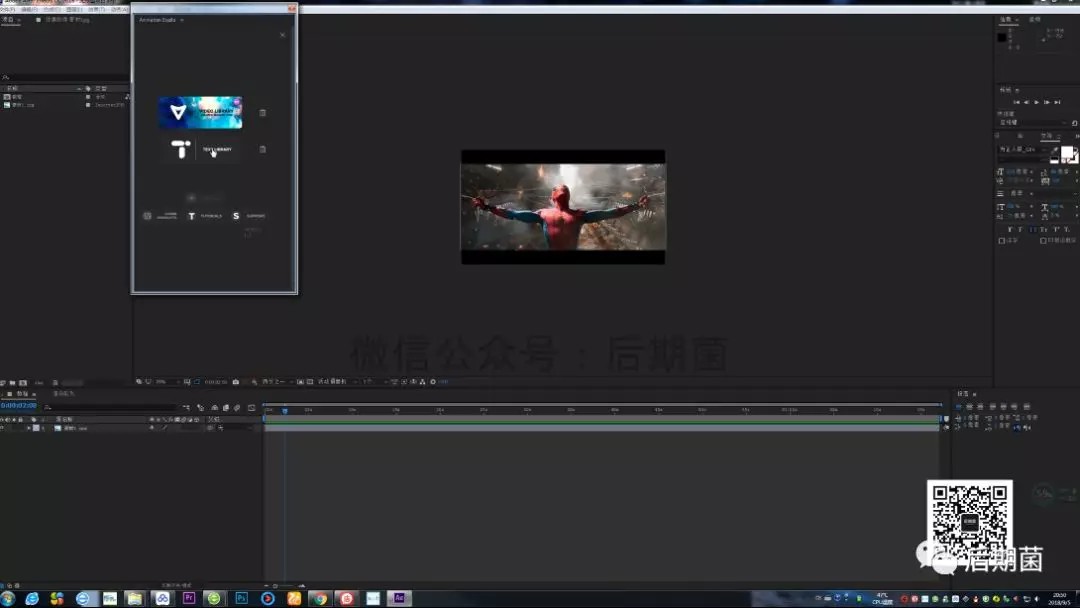Open the graph editor icon in timeline
This screenshot has width=1080, height=608.
(251, 408)
